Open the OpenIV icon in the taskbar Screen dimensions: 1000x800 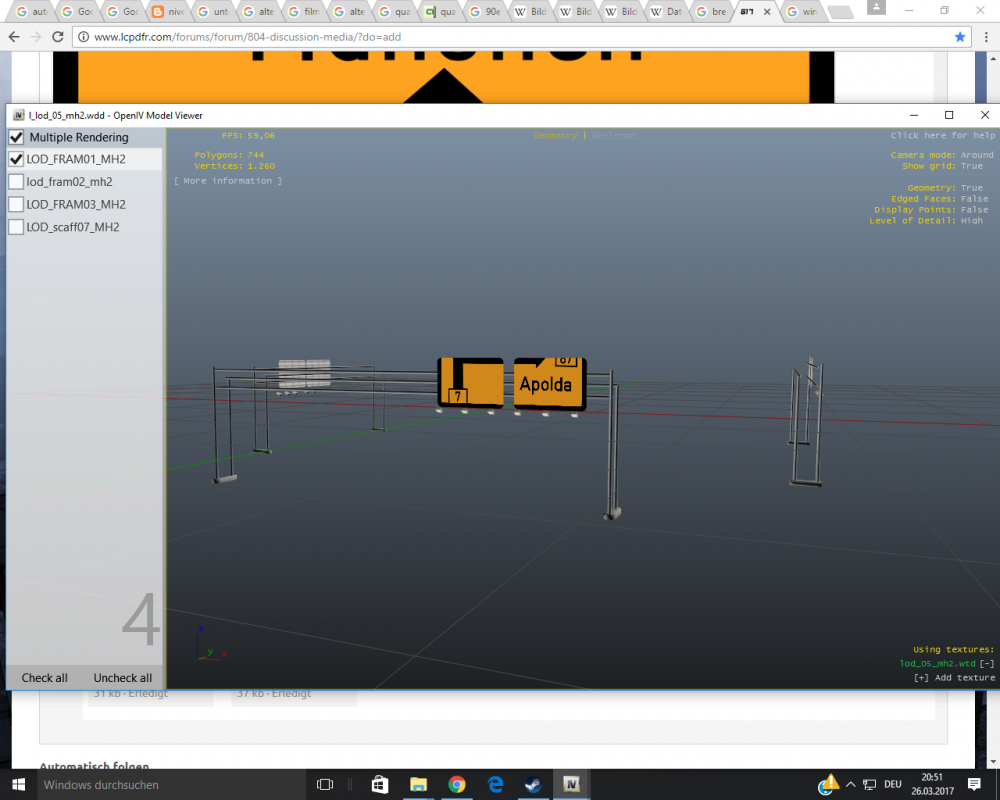[x=571, y=784]
